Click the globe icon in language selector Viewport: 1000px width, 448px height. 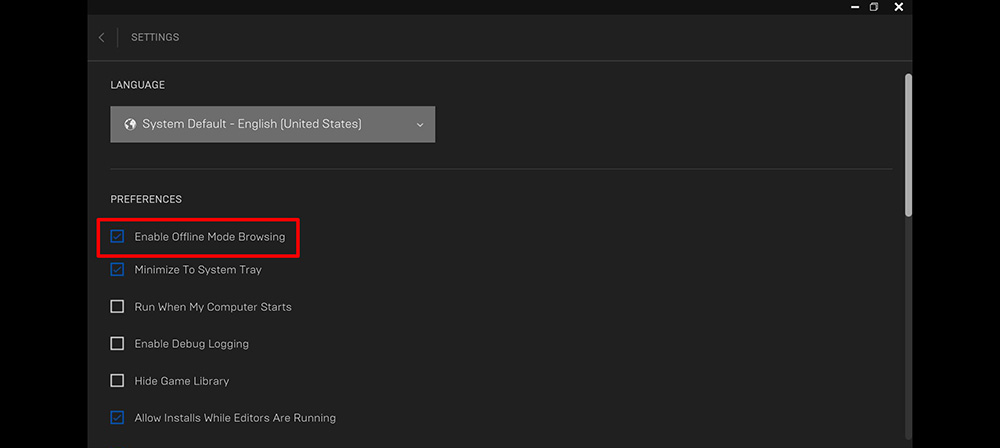[130, 124]
